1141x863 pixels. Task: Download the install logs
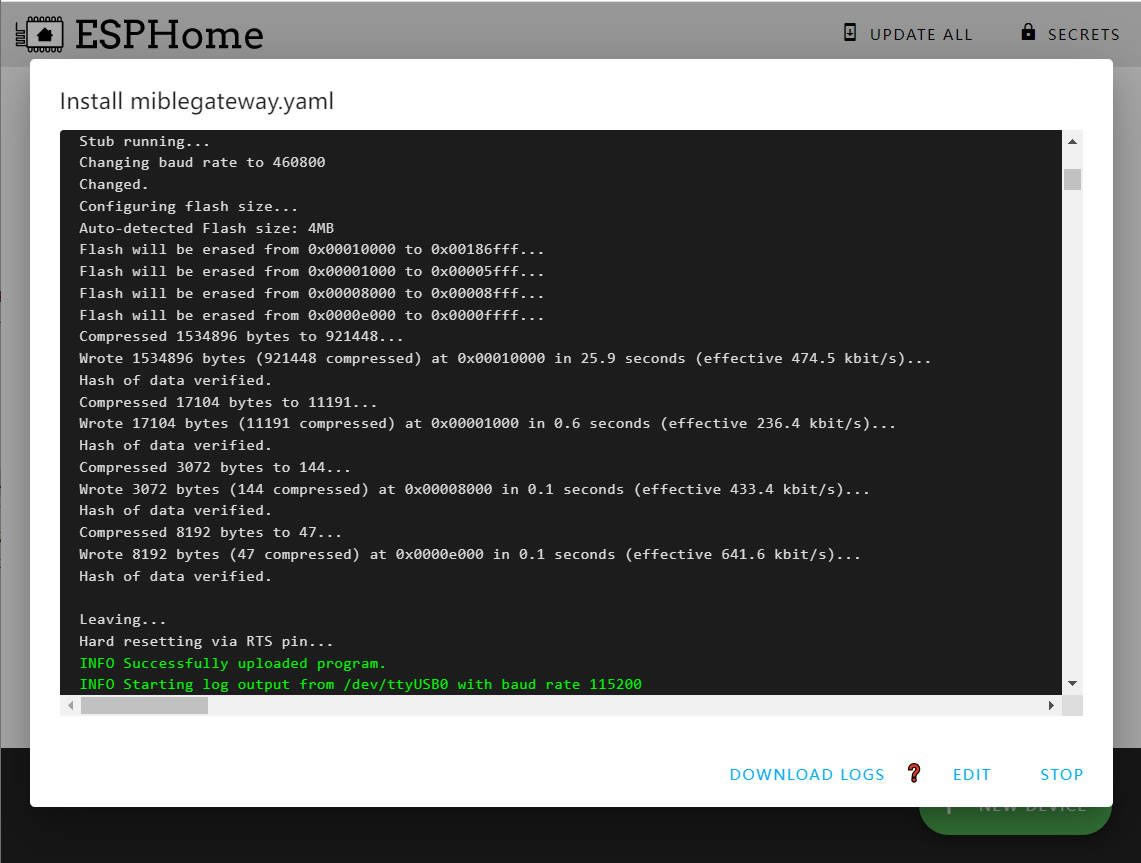click(806, 774)
